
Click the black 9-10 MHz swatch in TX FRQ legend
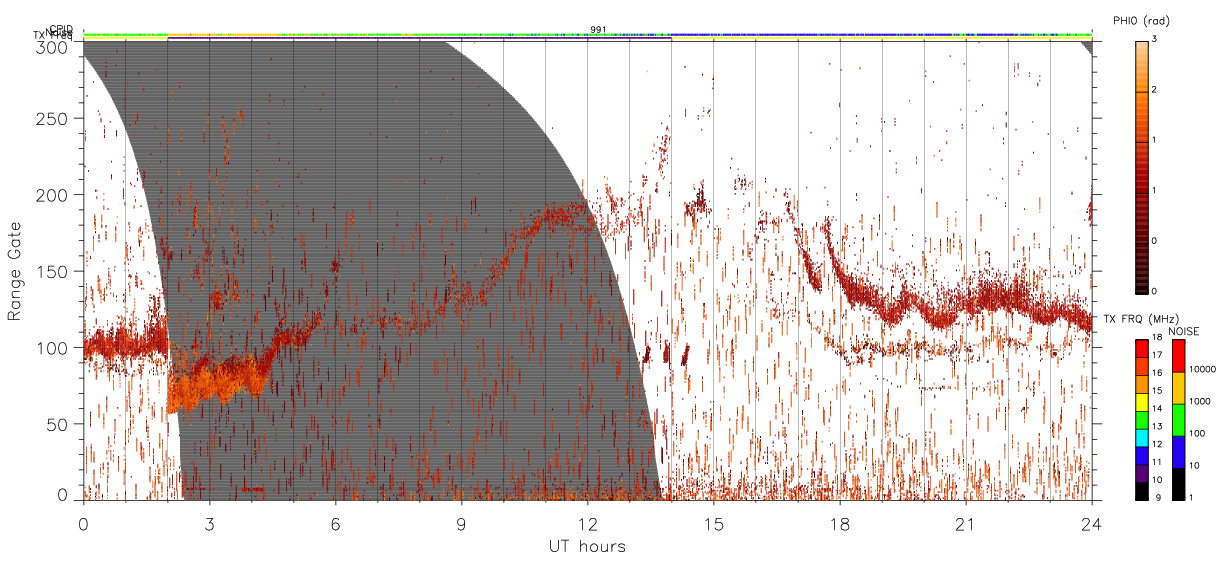(x=1141, y=490)
